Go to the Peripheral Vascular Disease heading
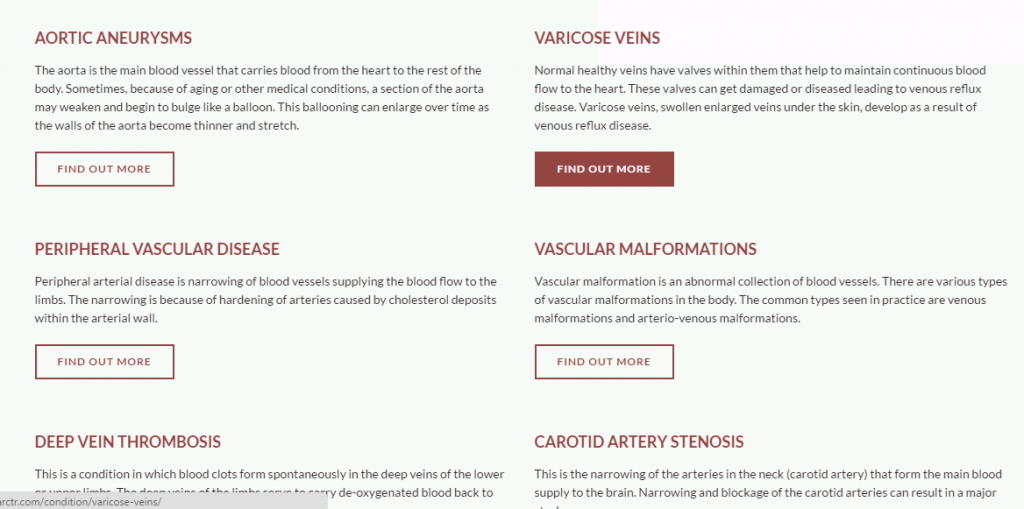This screenshot has height=509, width=1024. pos(157,249)
